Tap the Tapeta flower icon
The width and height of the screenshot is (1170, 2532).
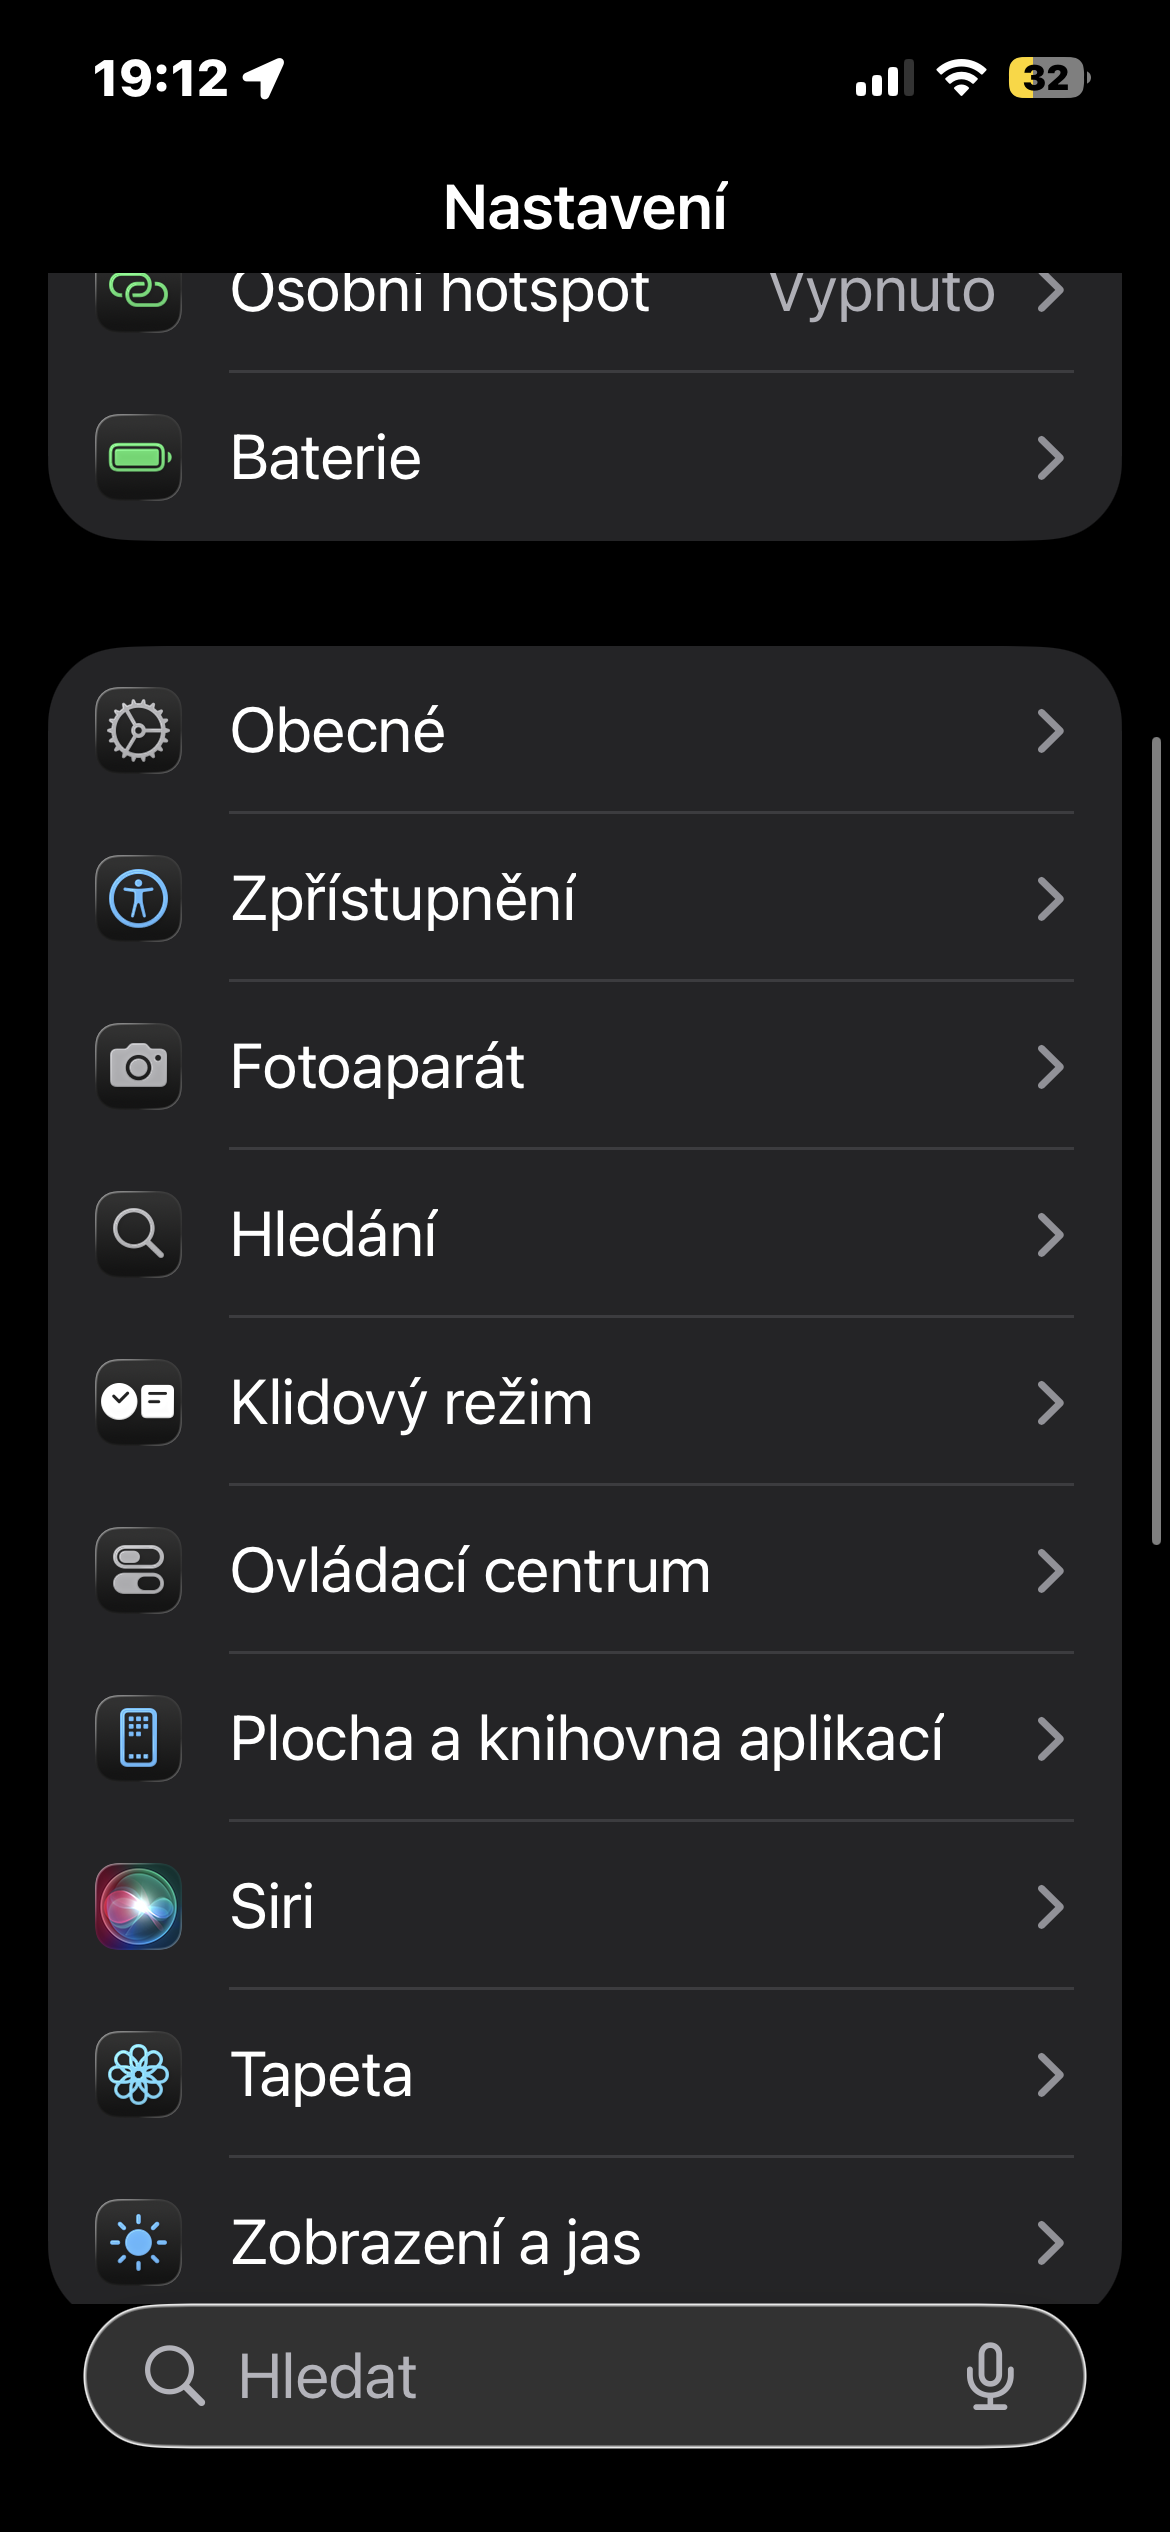point(138,2074)
